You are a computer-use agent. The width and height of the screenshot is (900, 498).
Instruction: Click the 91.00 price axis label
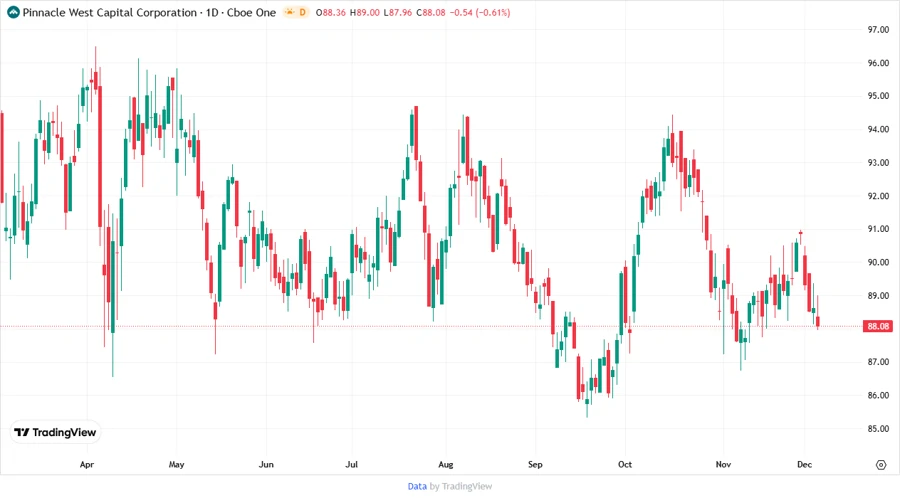click(878, 229)
